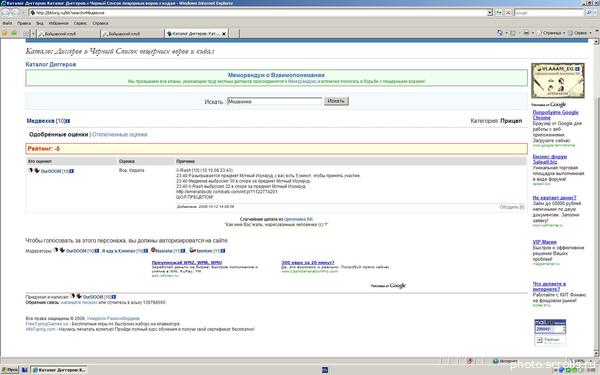Open the Справка menu
The image size is (600, 375).
coord(100,23)
